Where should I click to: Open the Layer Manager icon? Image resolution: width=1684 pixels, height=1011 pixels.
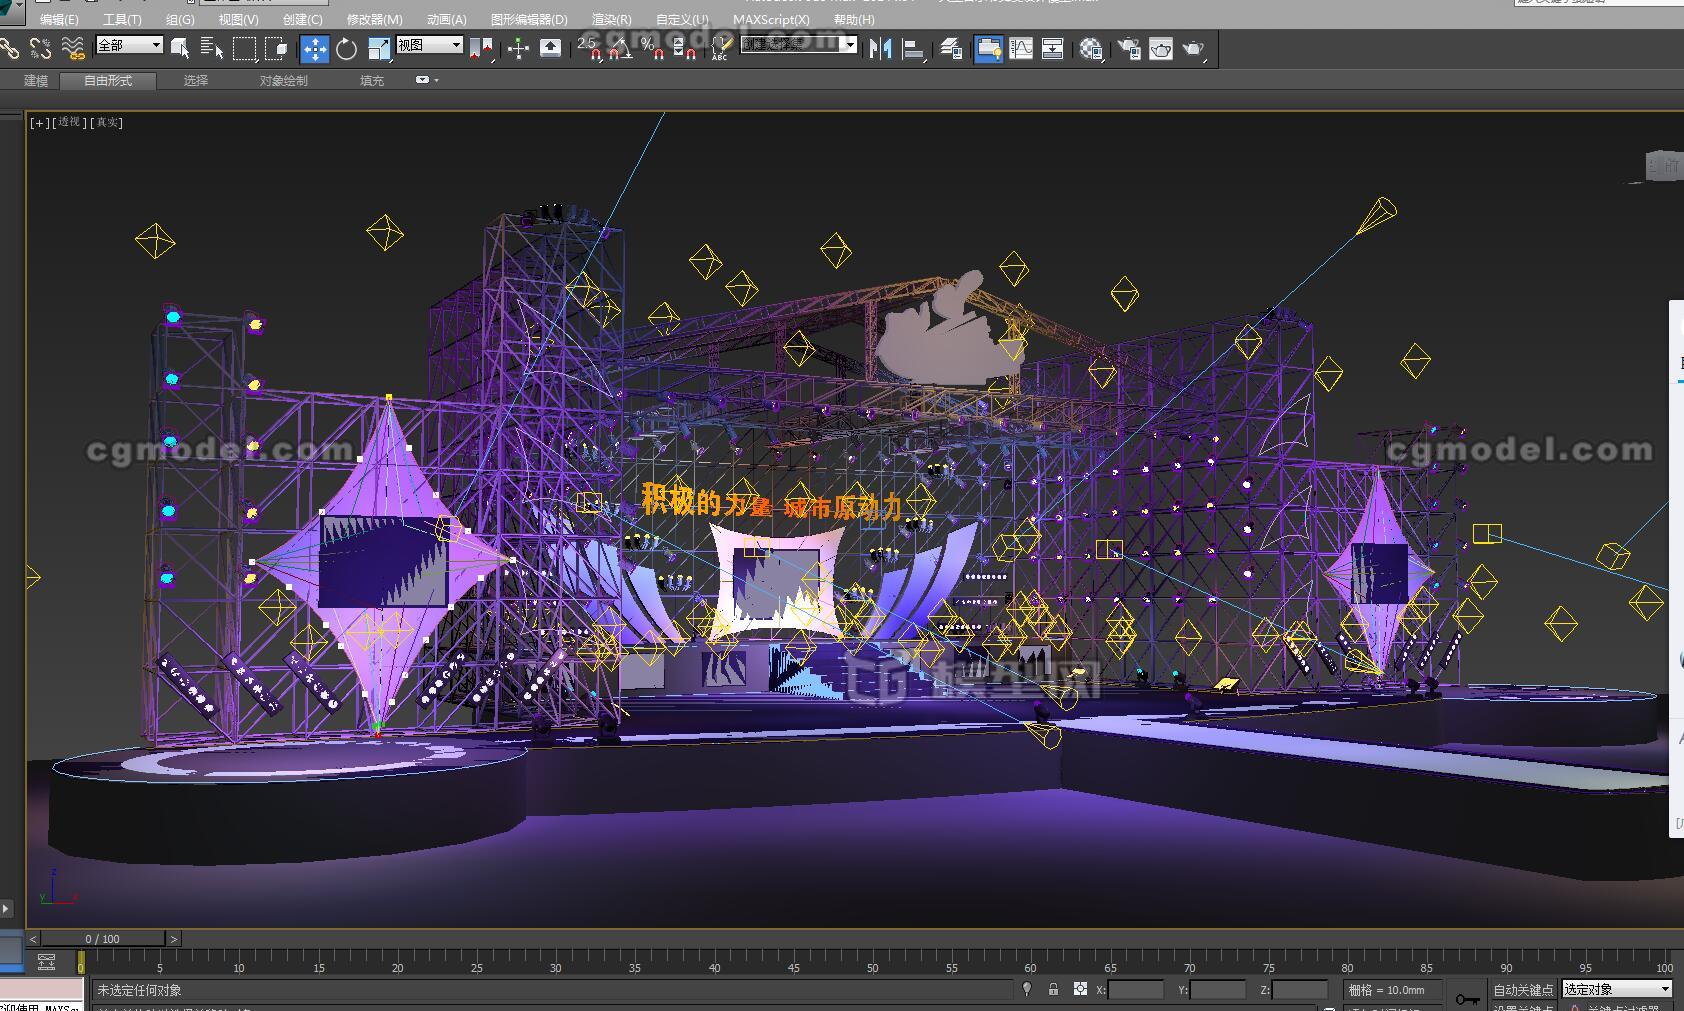(951, 48)
